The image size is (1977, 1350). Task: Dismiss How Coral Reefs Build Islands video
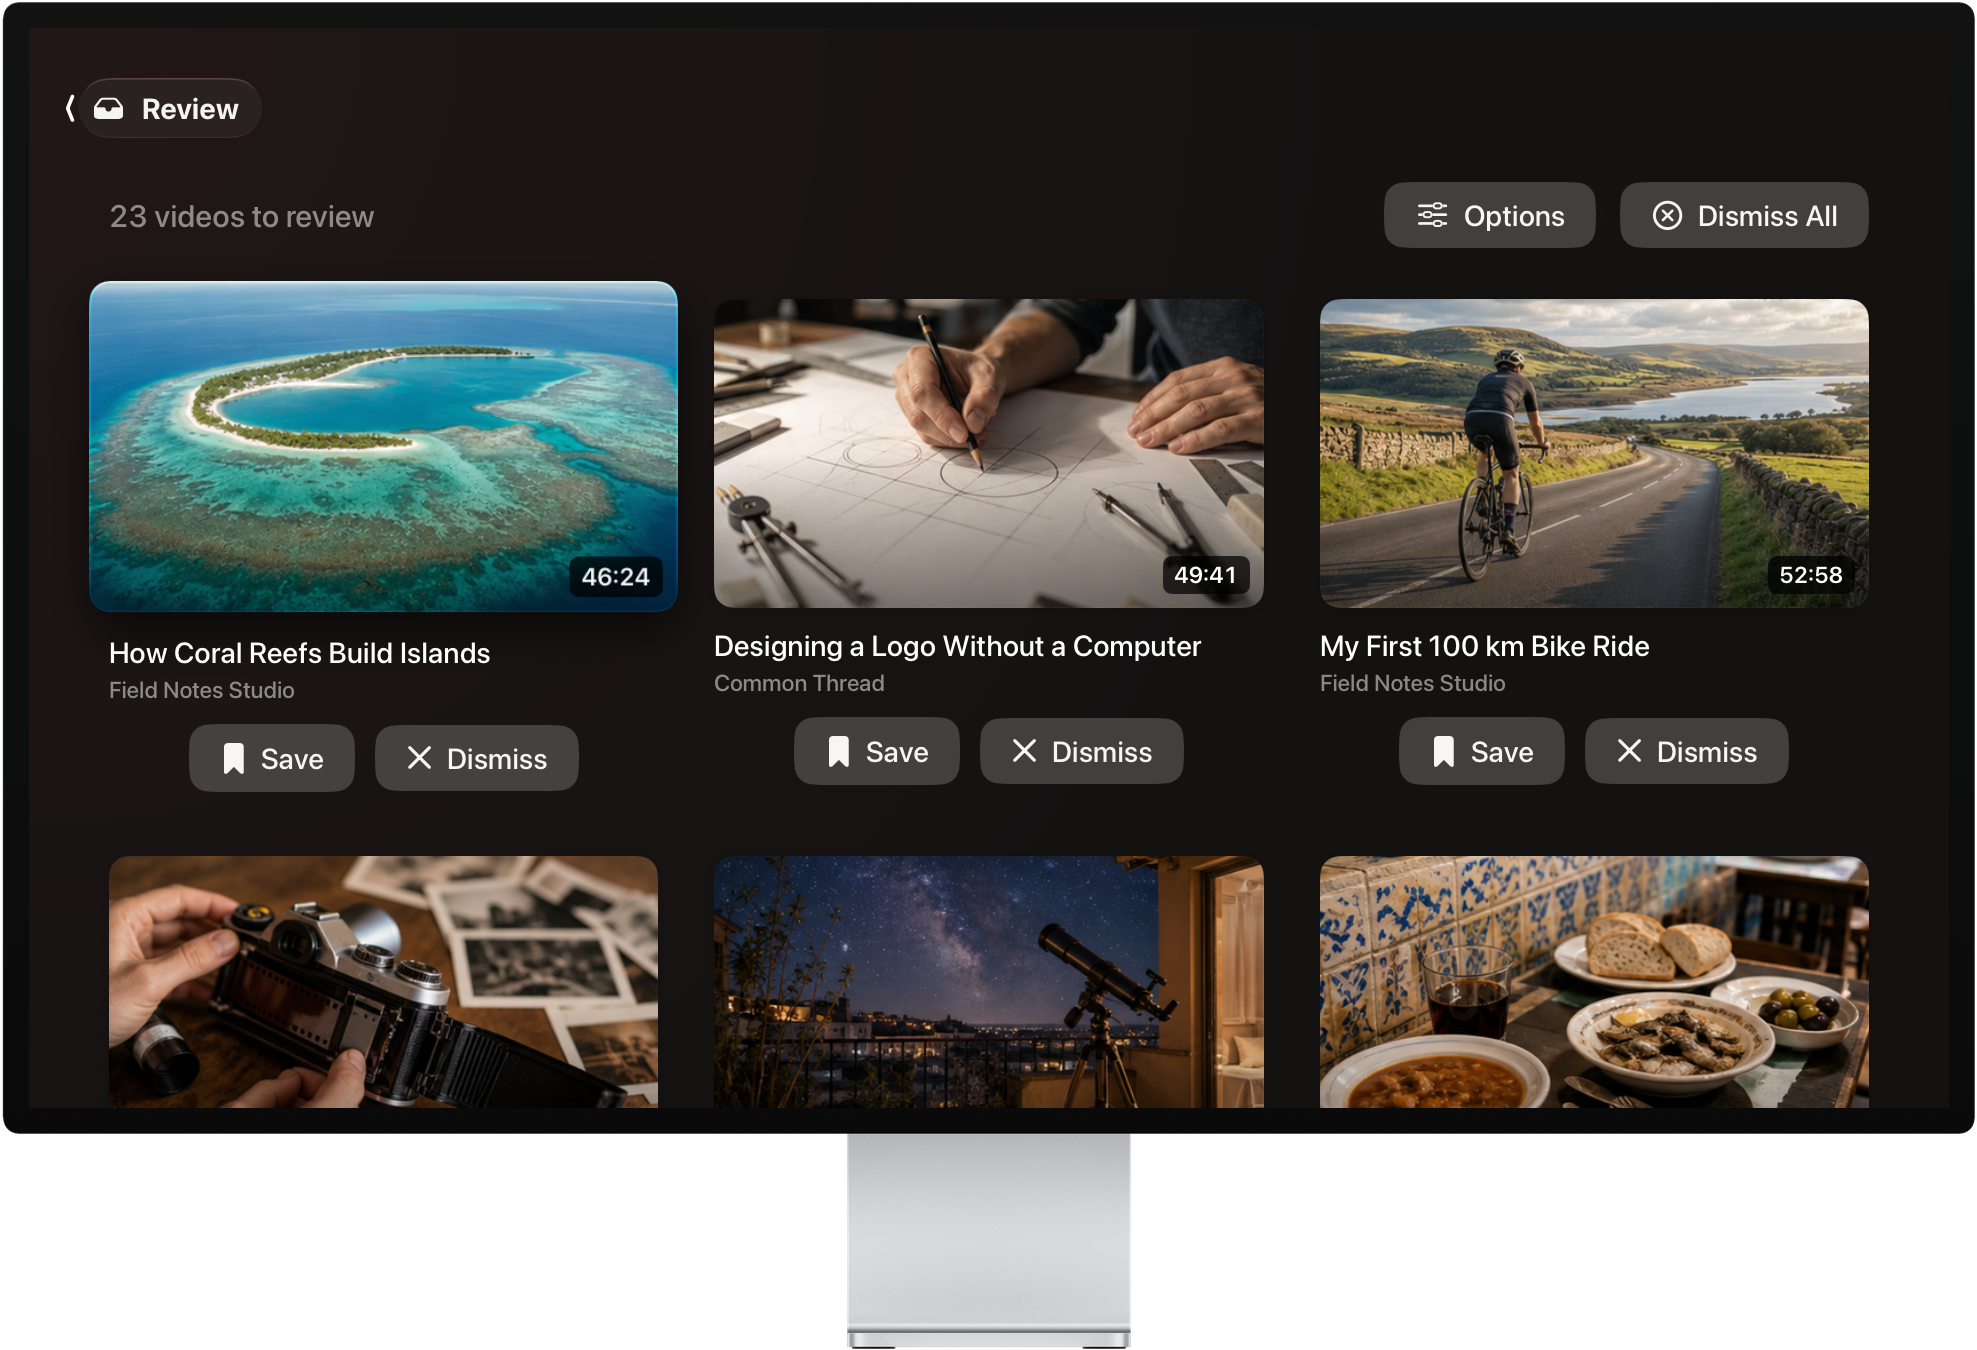(476, 758)
